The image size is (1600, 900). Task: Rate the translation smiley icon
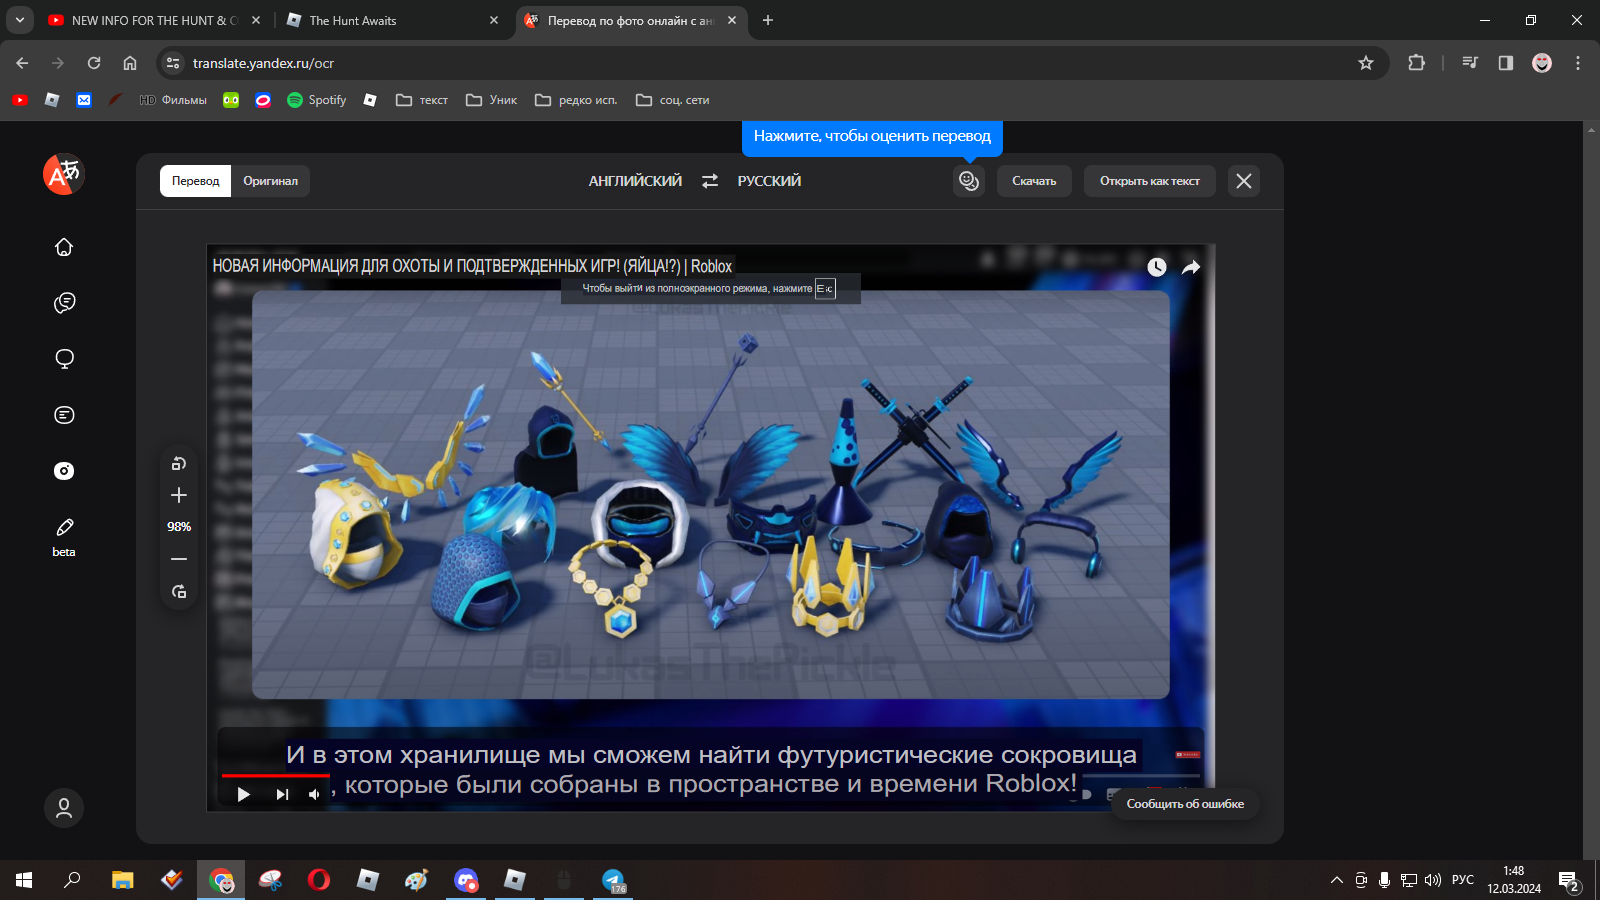coord(969,181)
